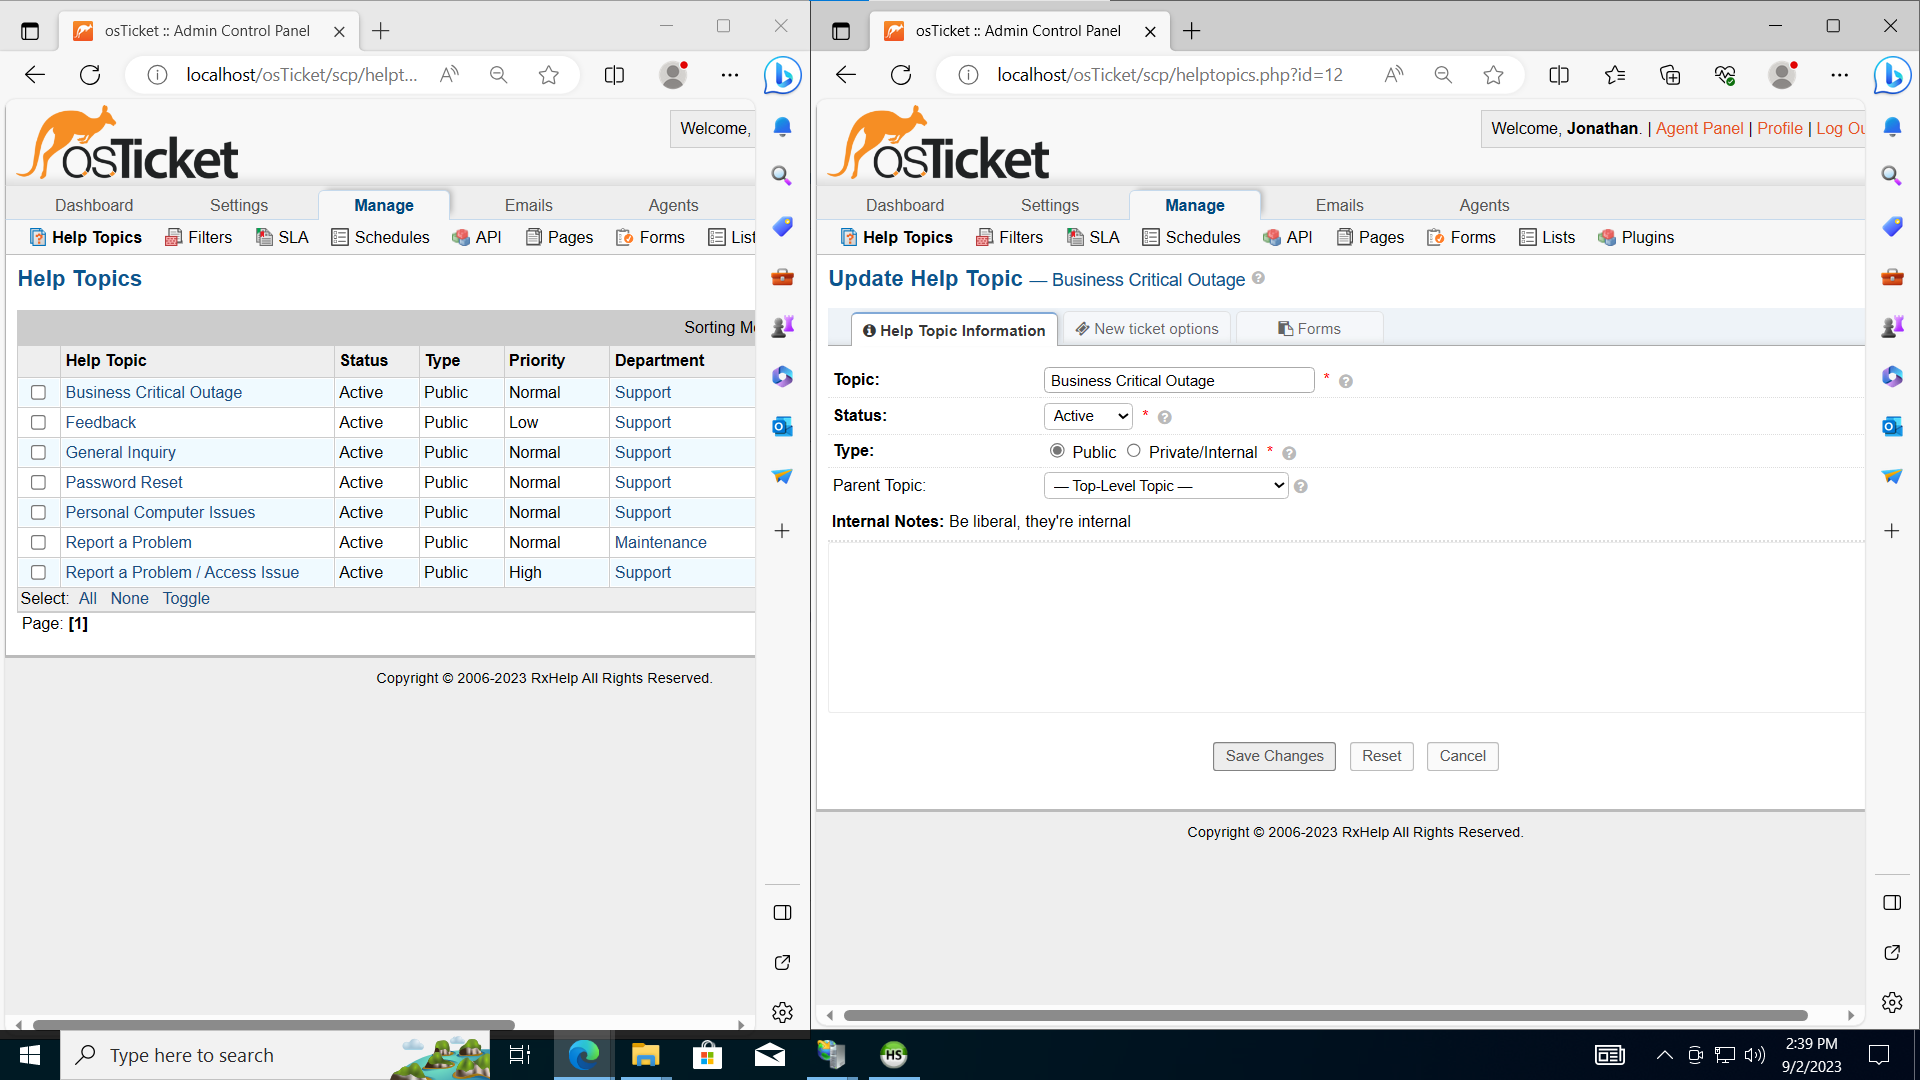Select the Plugins icon
Screen dimensions: 1920x1080
[1608, 237]
